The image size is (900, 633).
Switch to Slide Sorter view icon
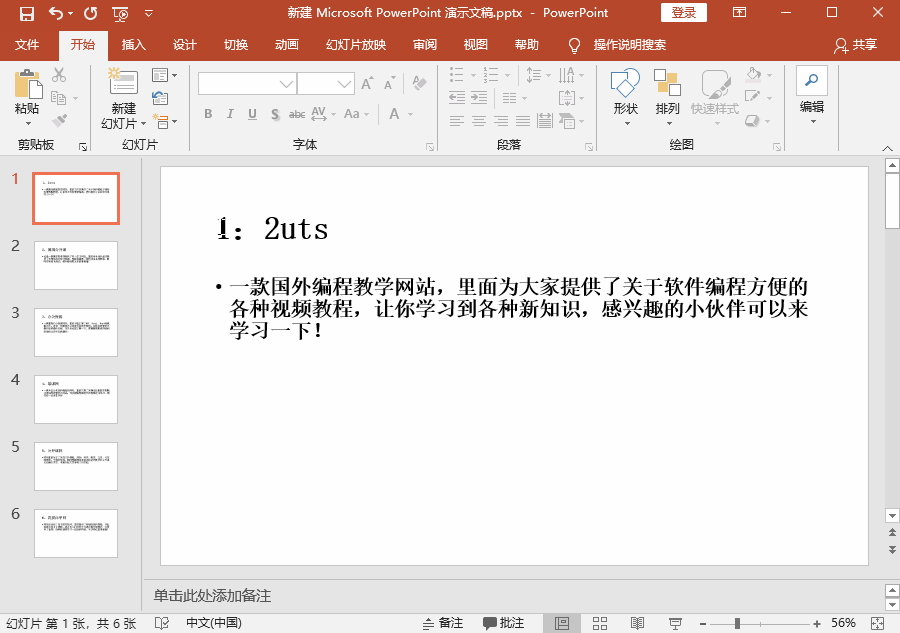(599, 623)
